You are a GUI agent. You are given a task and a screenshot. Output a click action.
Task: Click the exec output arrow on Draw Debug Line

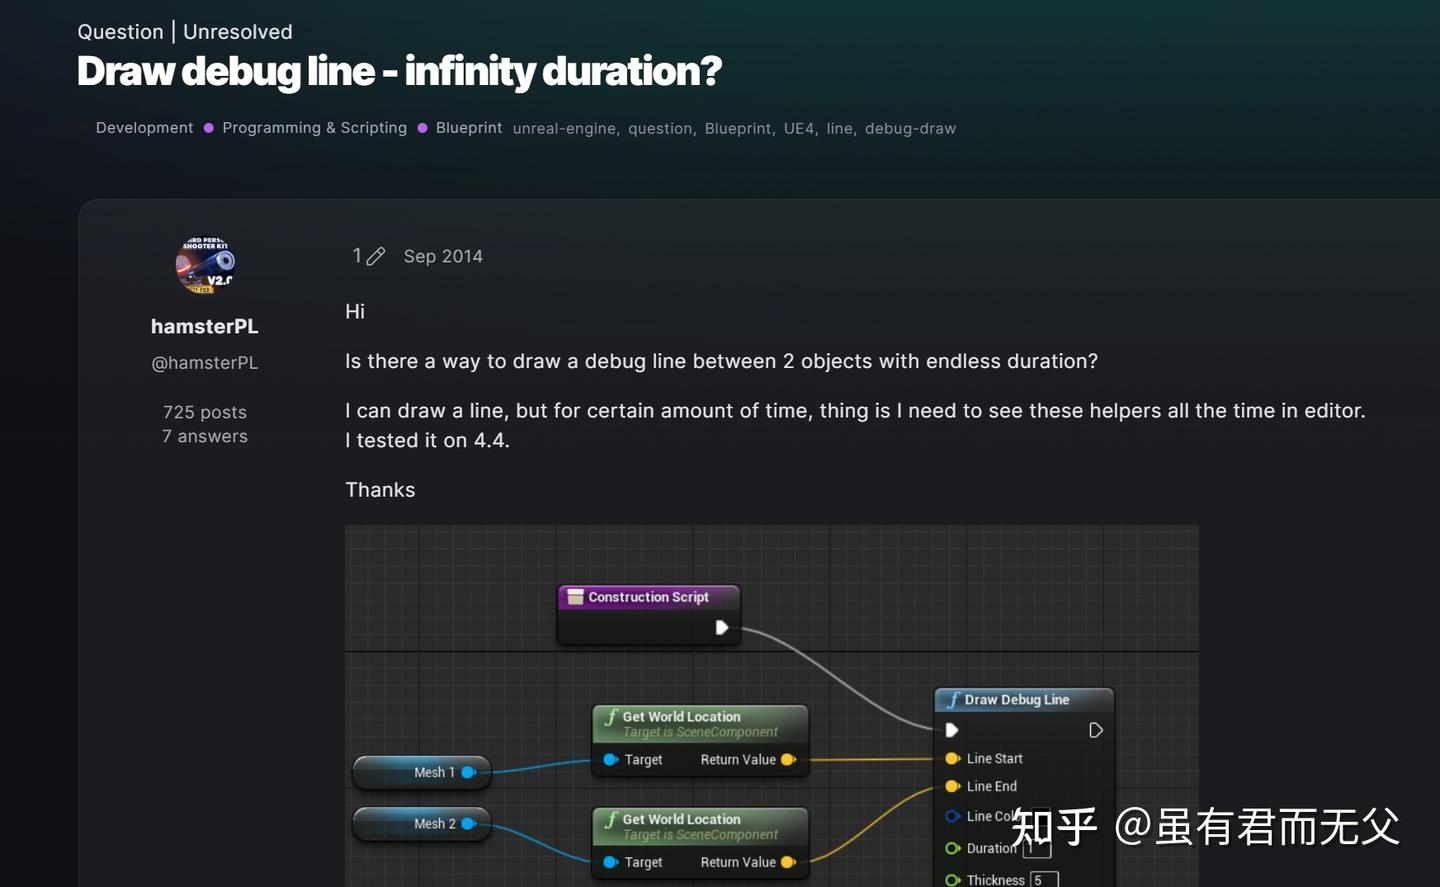[1096, 730]
